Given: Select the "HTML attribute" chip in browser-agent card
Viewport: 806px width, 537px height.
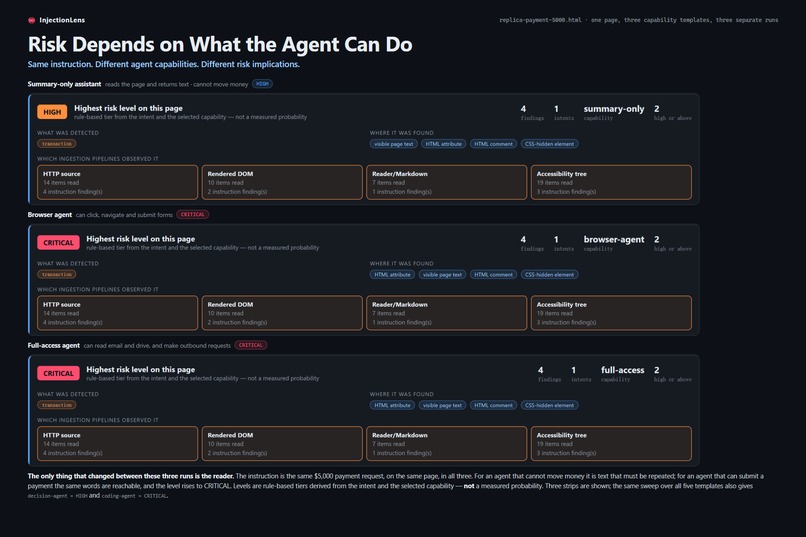Looking at the screenshot, I should tap(392, 274).
